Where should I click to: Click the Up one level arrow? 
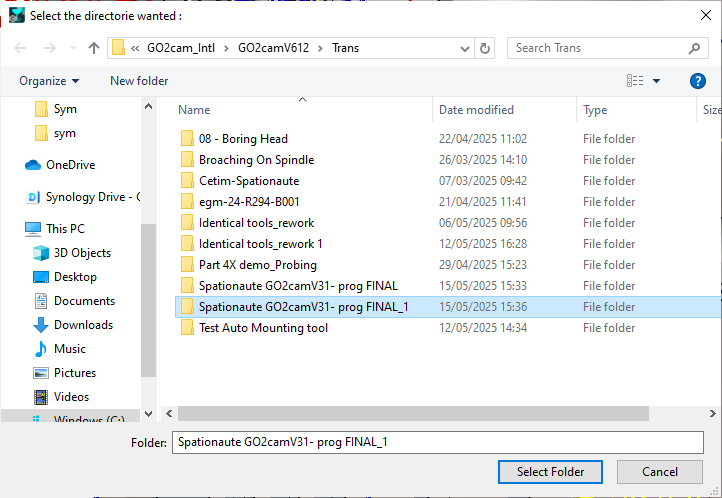(x=94, y=48)
